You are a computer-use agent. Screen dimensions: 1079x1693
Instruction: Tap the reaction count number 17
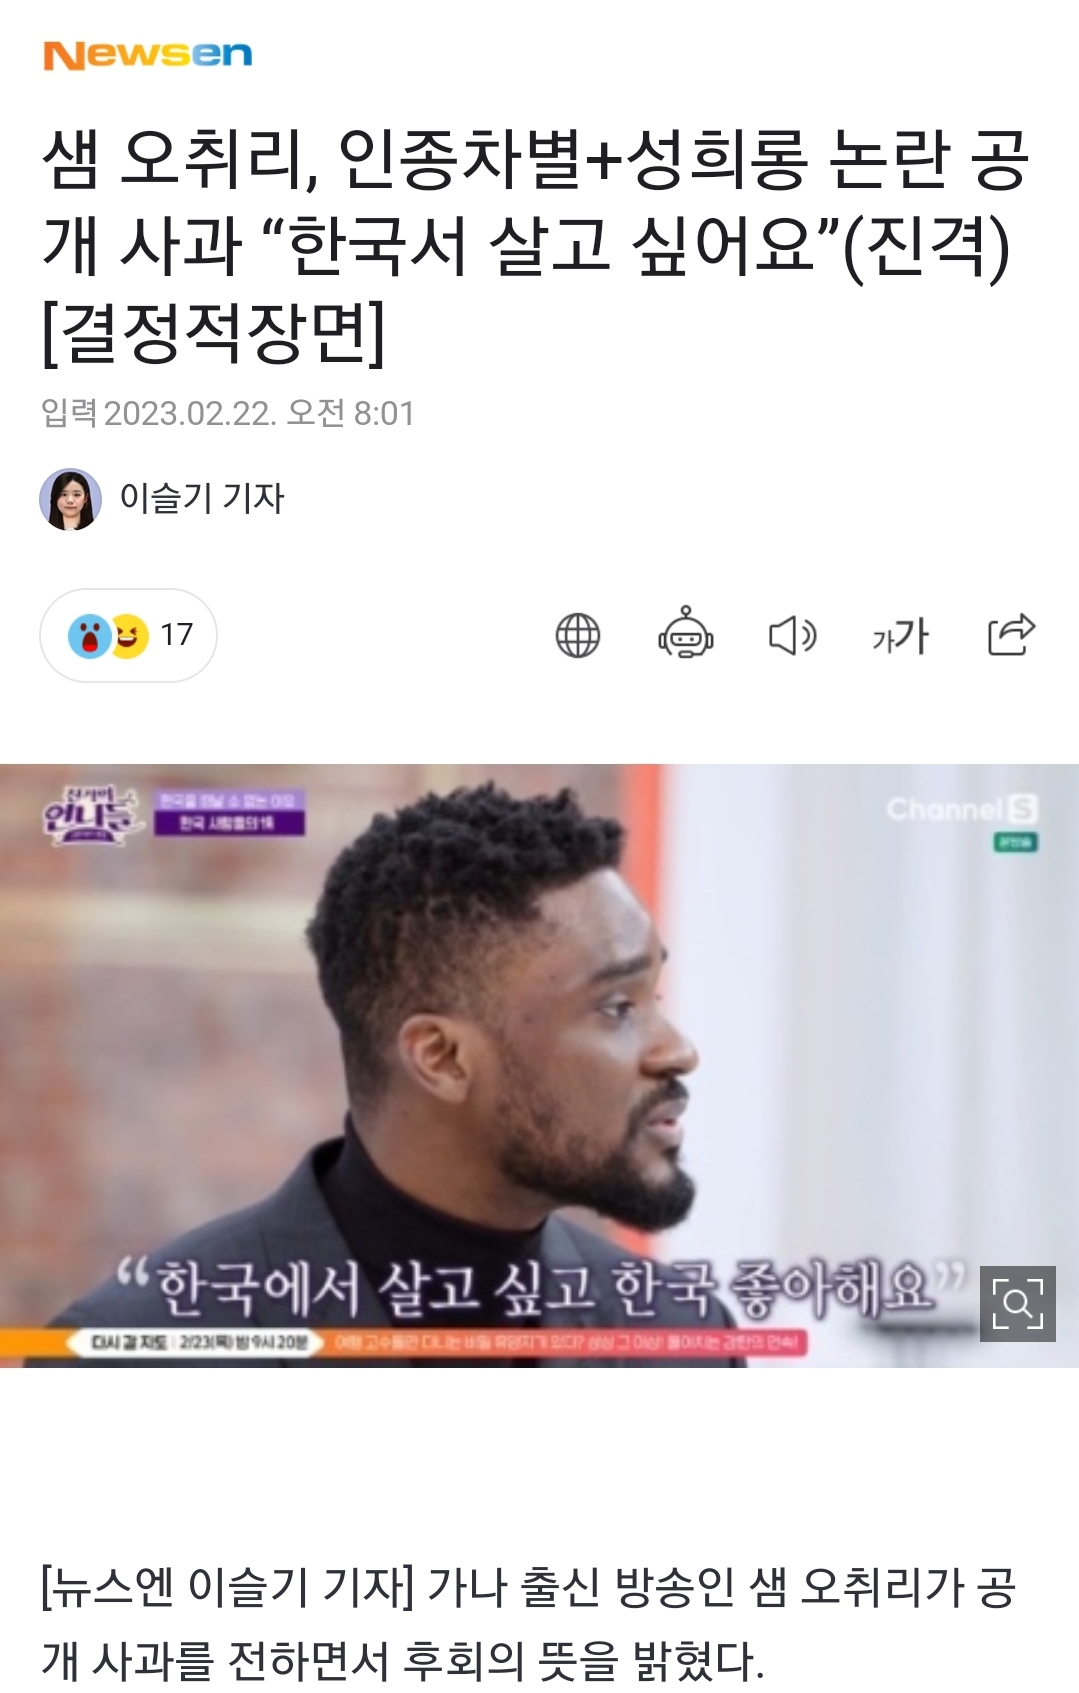[177, 635]
